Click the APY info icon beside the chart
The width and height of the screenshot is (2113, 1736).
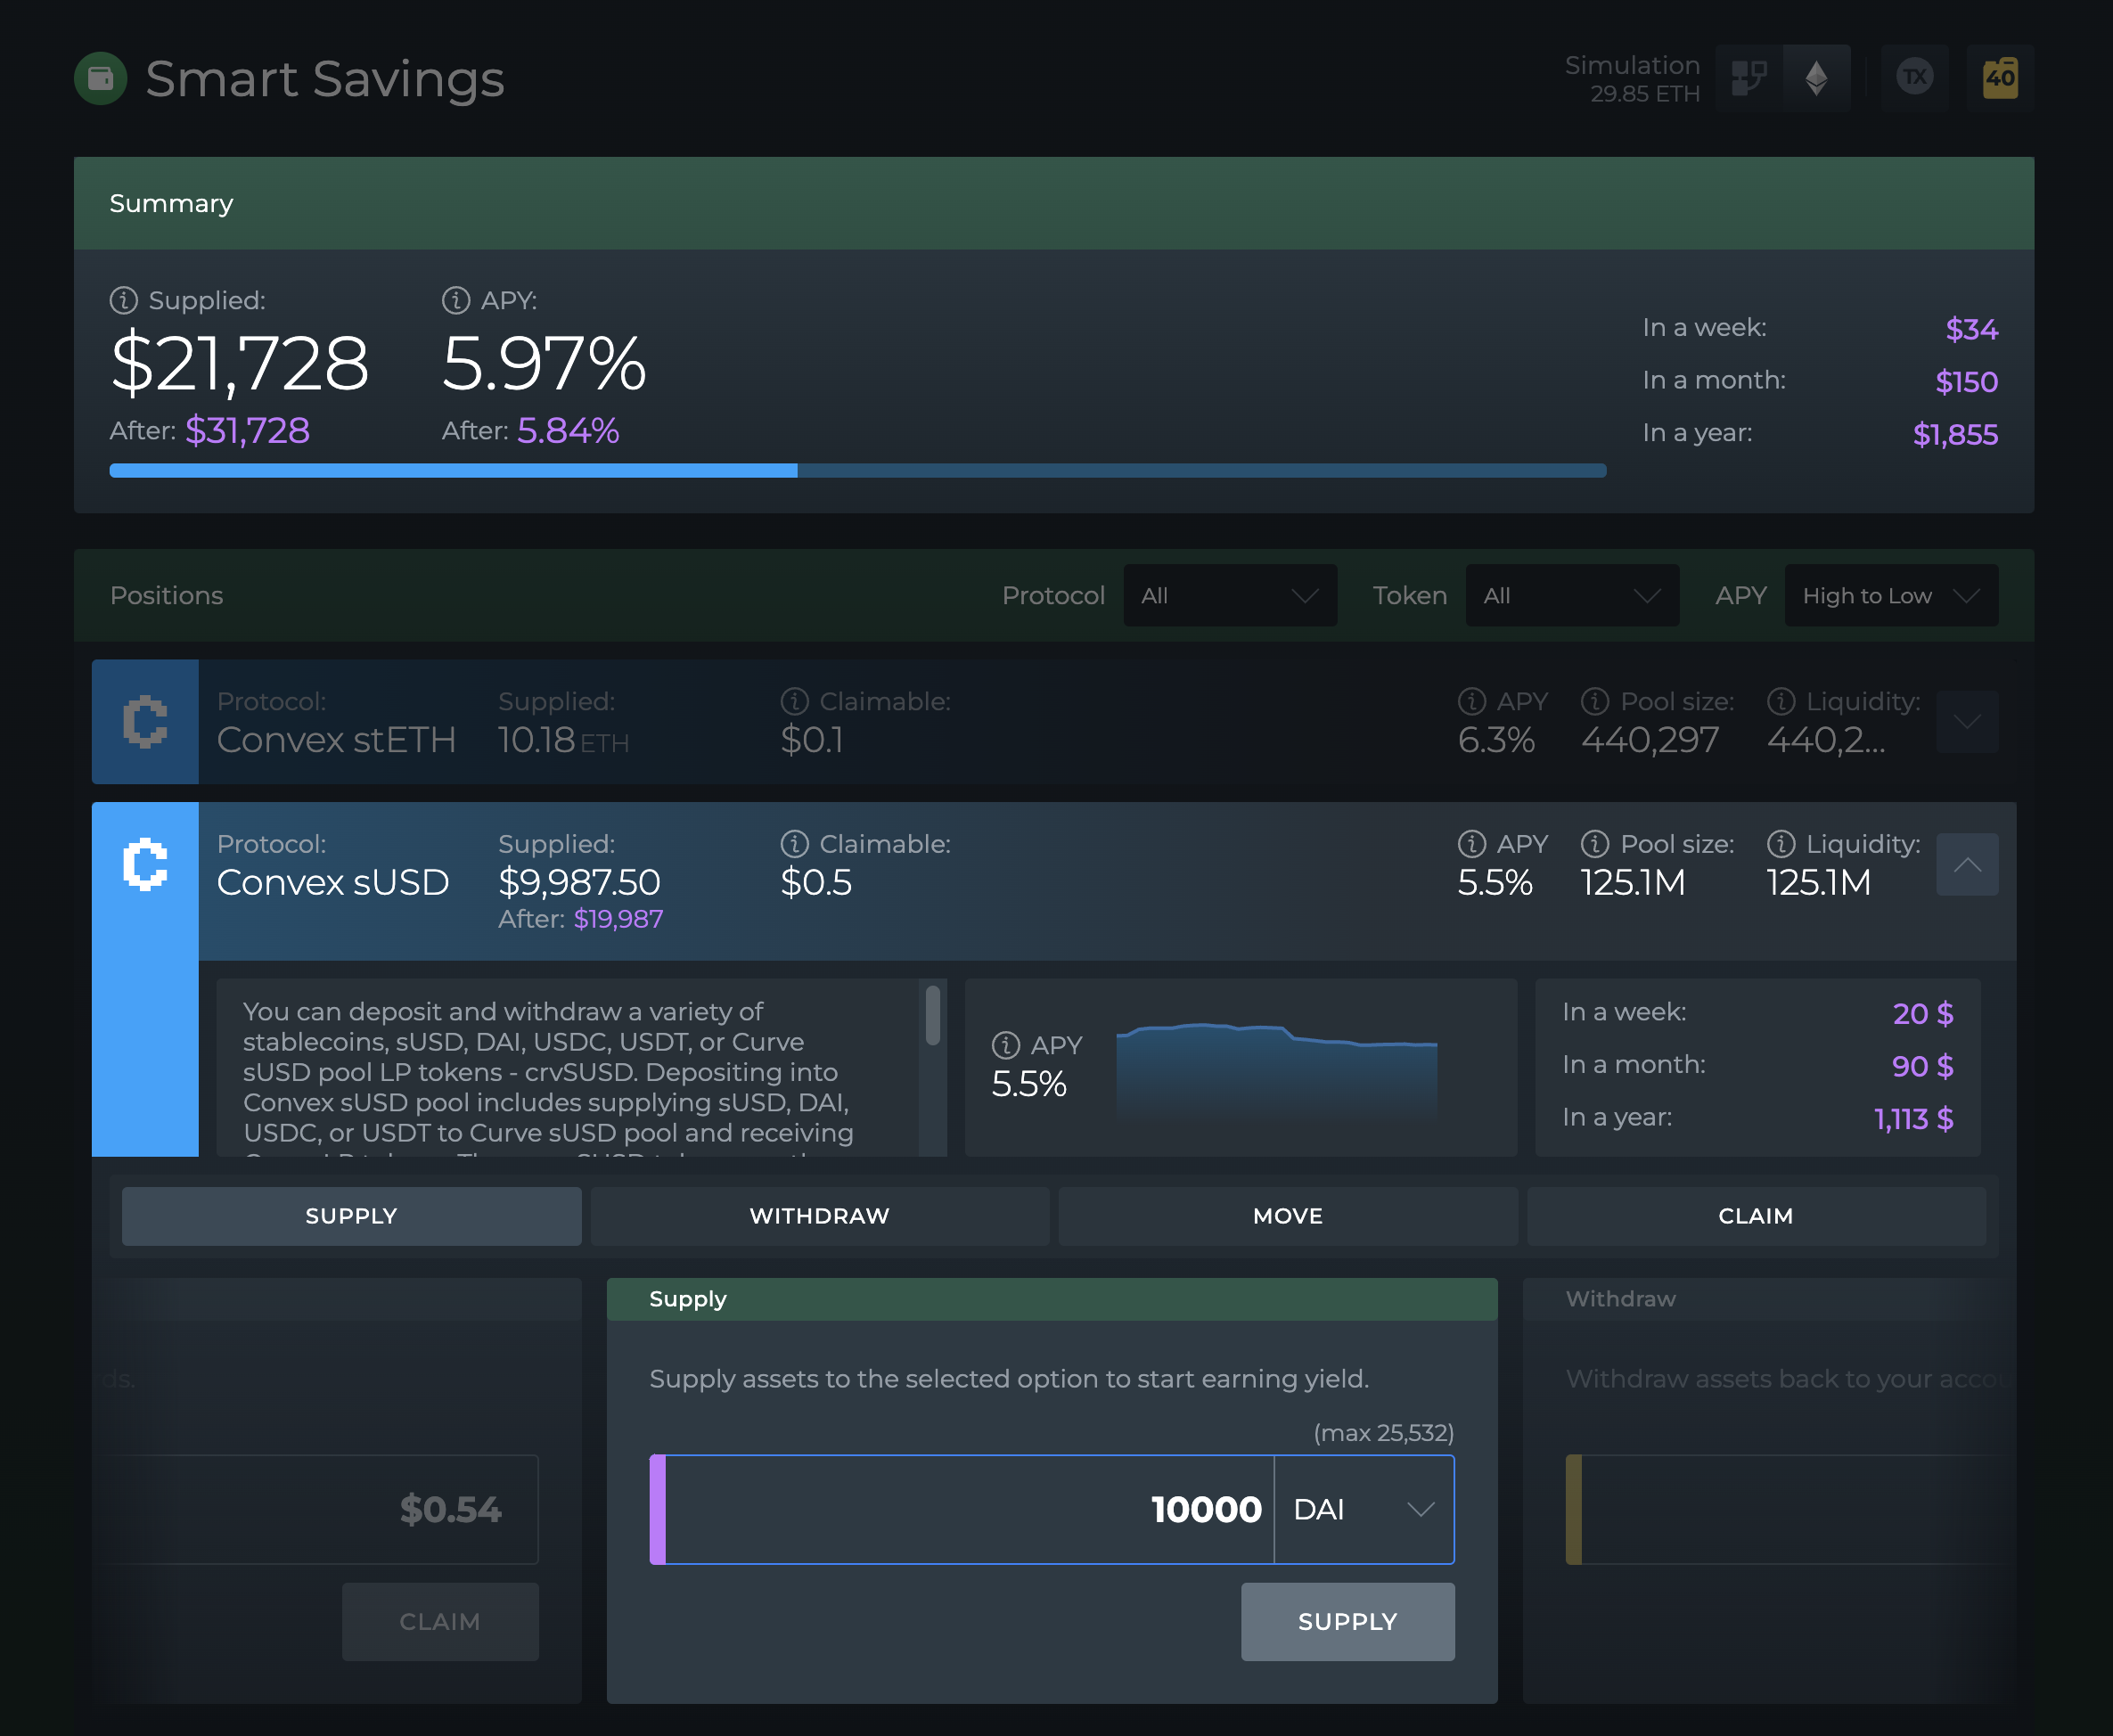point(1006,1045)
